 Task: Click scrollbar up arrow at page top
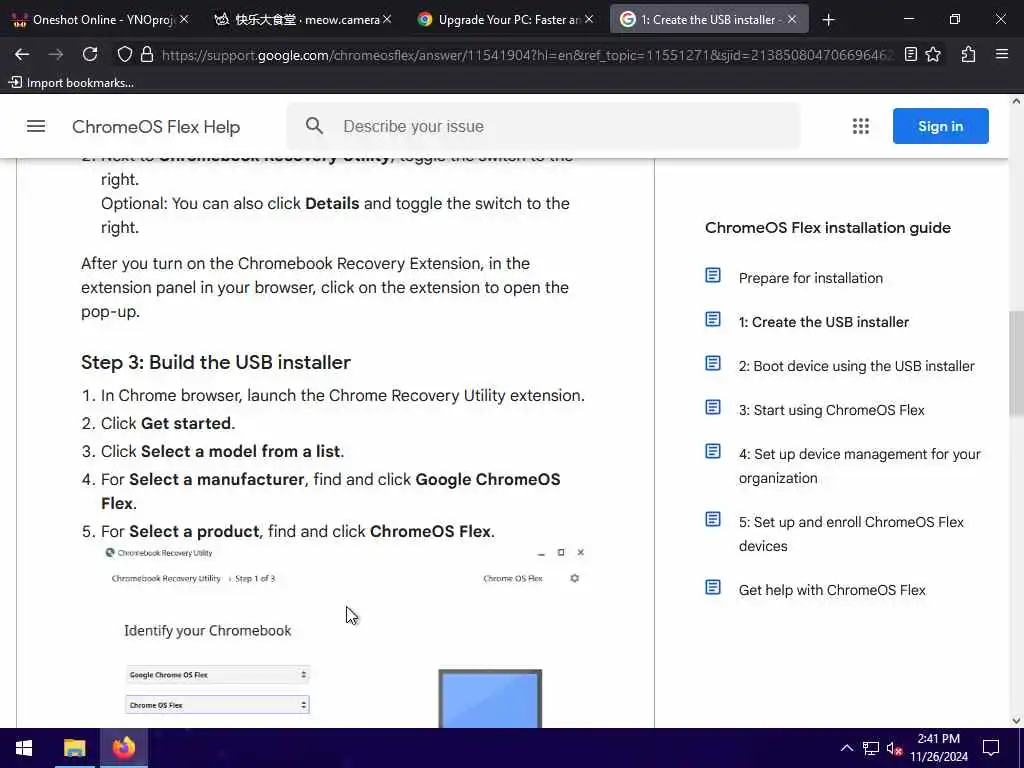(x=1016, y=101)
